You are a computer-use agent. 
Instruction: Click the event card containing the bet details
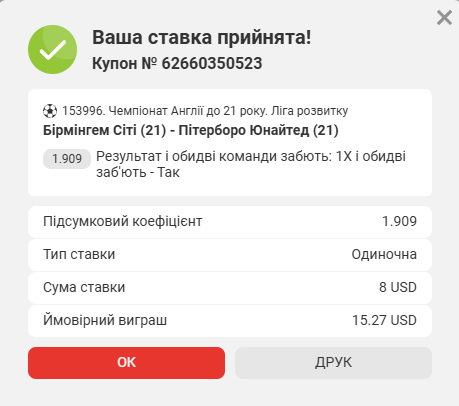[x=230, y=142]
